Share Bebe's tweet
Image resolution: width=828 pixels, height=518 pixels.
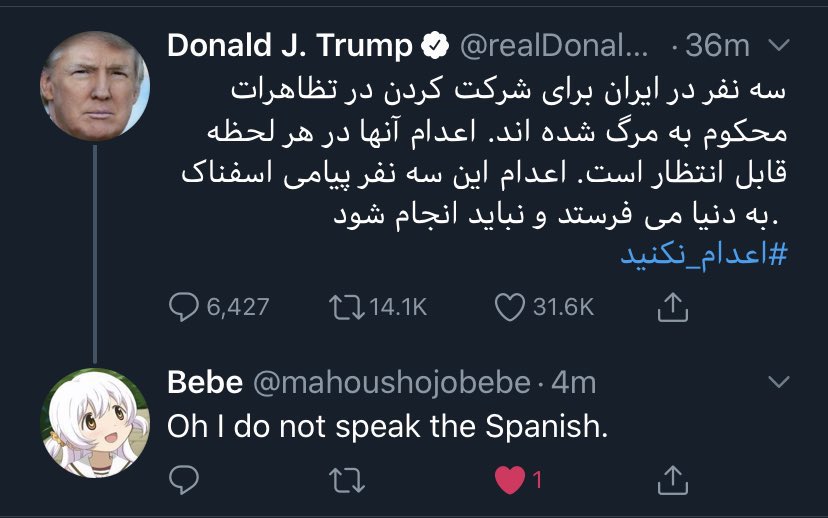pos(673,479)
